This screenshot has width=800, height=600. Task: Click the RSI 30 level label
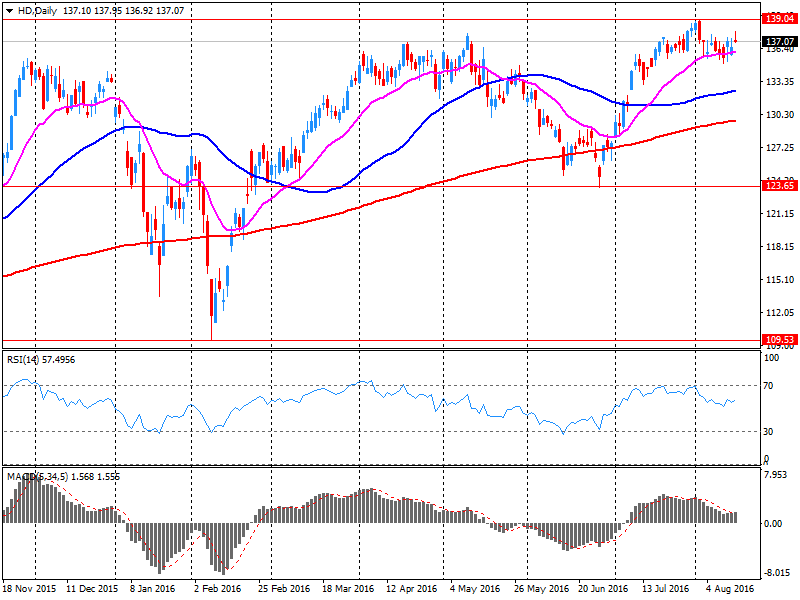coord(768,432)
